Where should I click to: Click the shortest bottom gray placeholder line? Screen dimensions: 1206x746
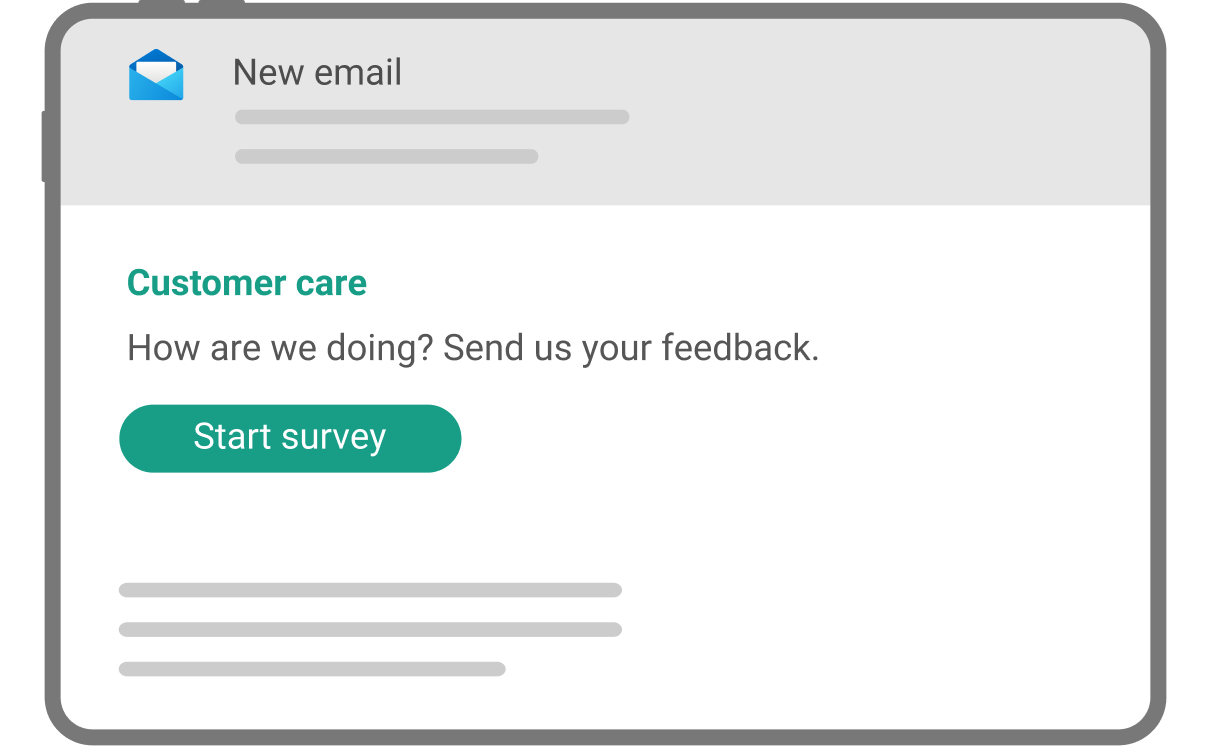coord(312,669)
